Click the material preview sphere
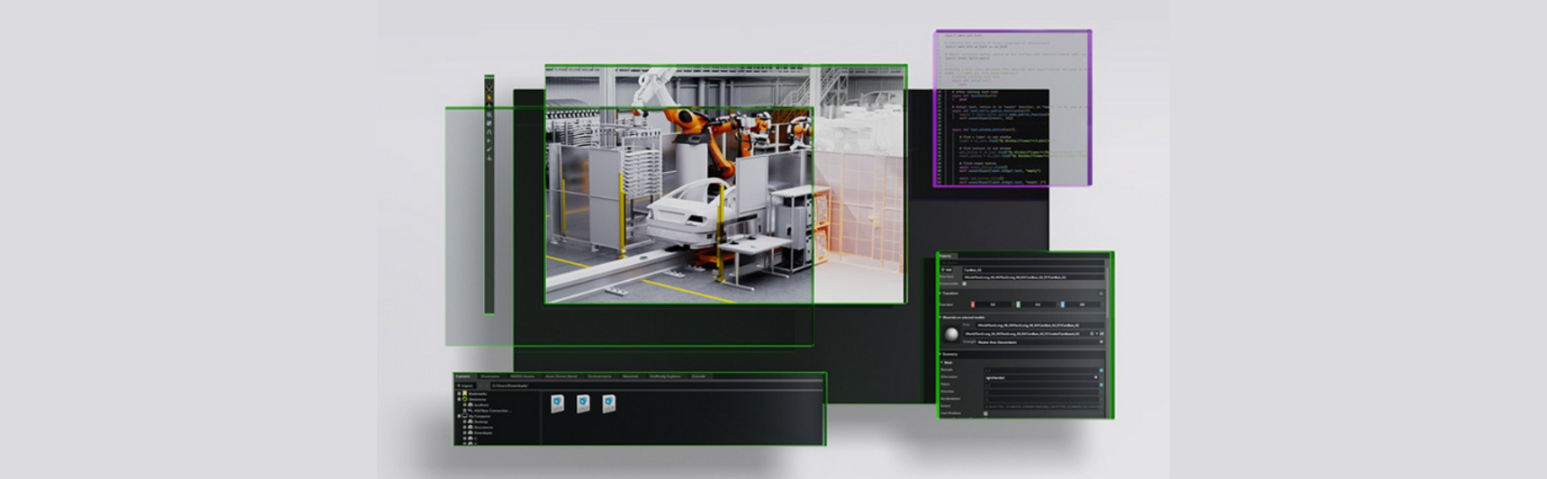The height and width of the screenshot is (479, 1547). coord(951,333)
